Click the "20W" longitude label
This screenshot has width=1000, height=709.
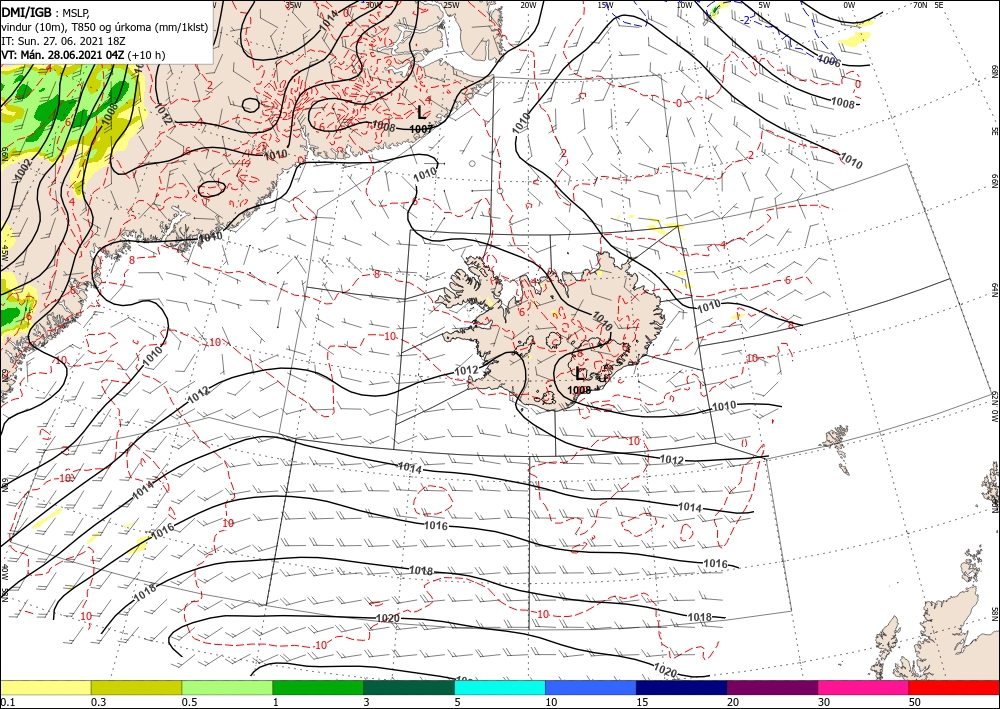(x=528, y=5)
